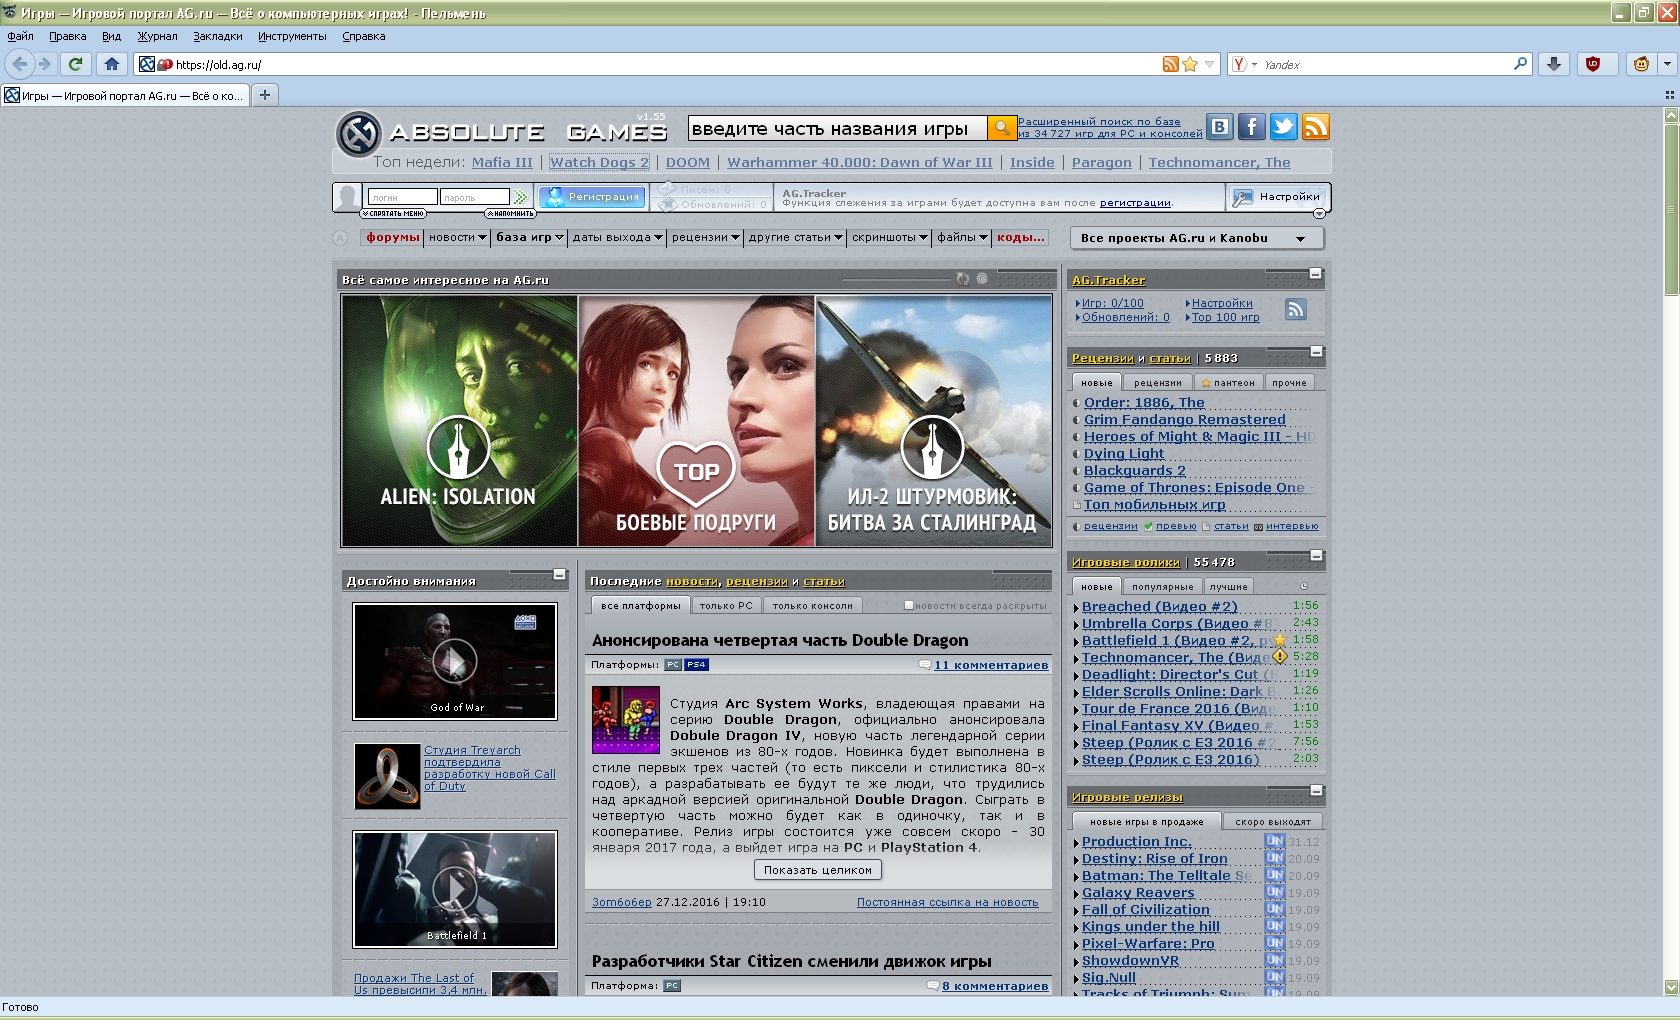Expand the 'база игр' dropdown menu
Viewport: 1680px width, 1020px height.
tap(530, 238)
